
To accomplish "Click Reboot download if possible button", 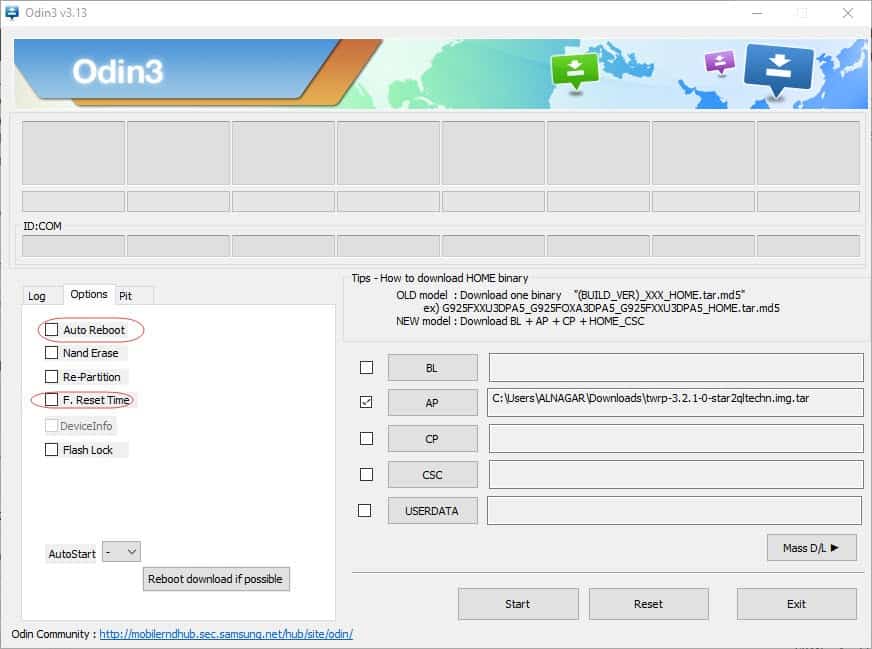I will (x=216, y=579).
